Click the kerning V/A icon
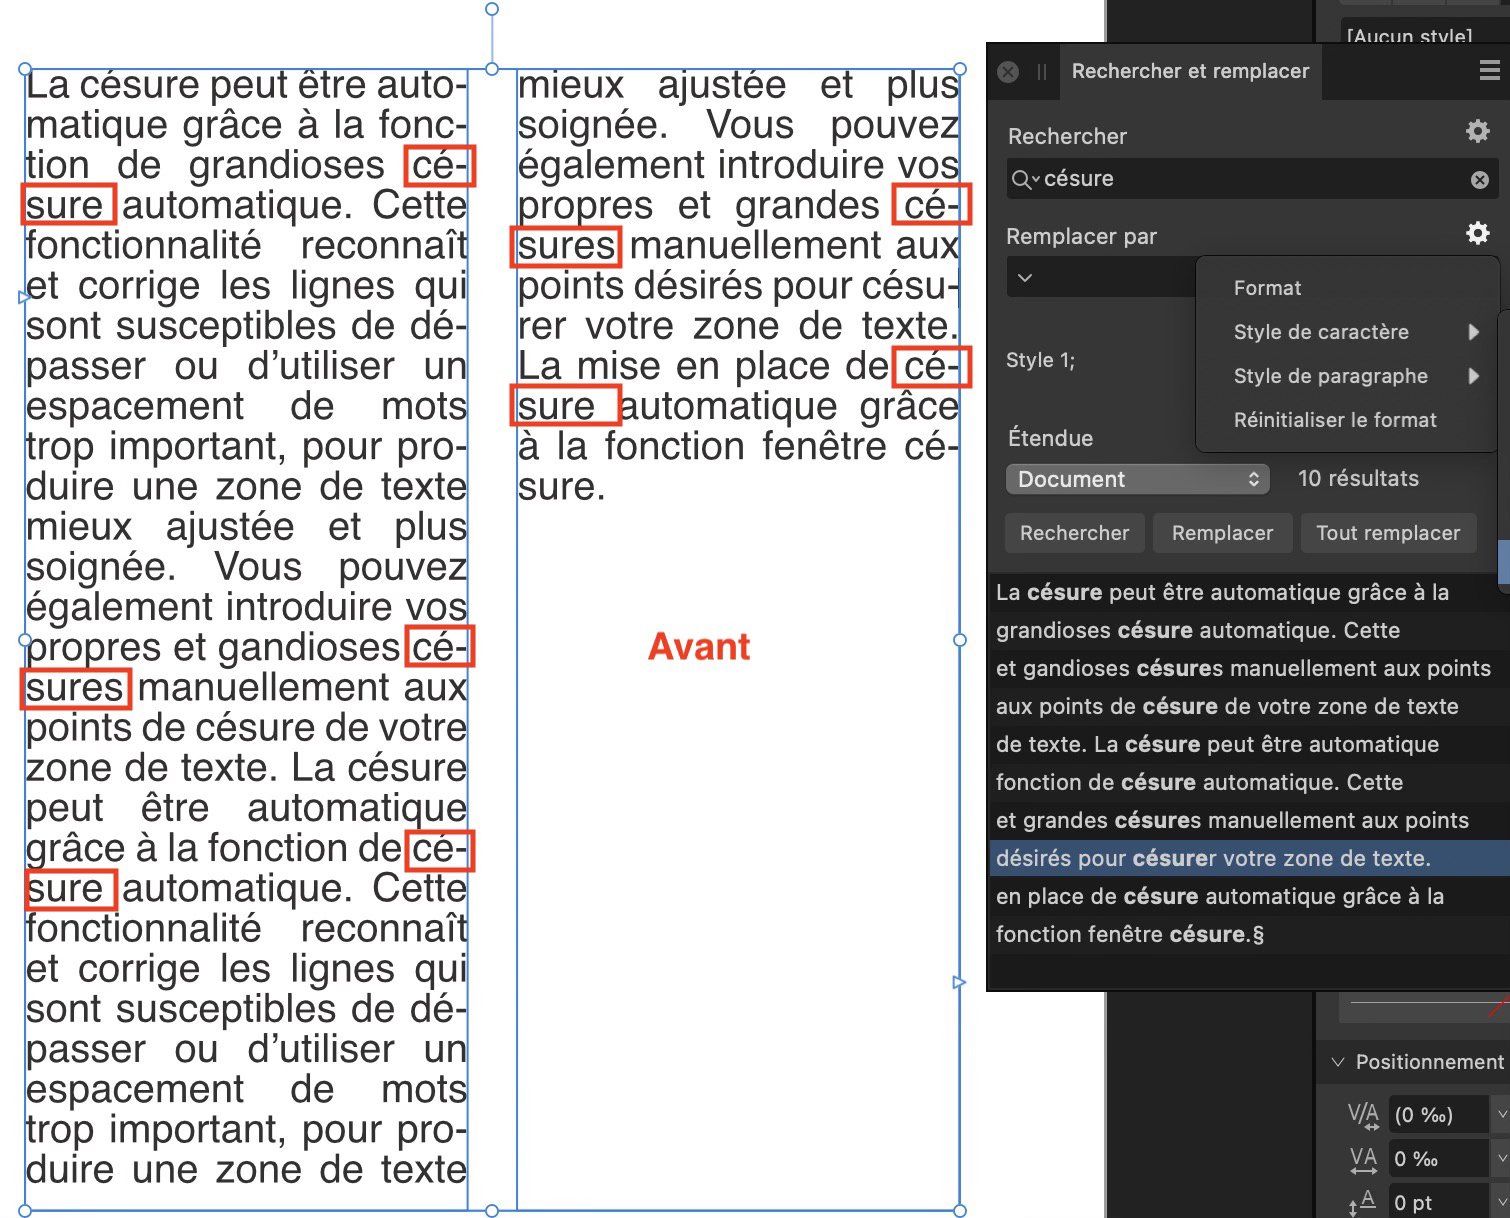The height and width of the screenshot is (1218, 1510). [1363, 1115]
